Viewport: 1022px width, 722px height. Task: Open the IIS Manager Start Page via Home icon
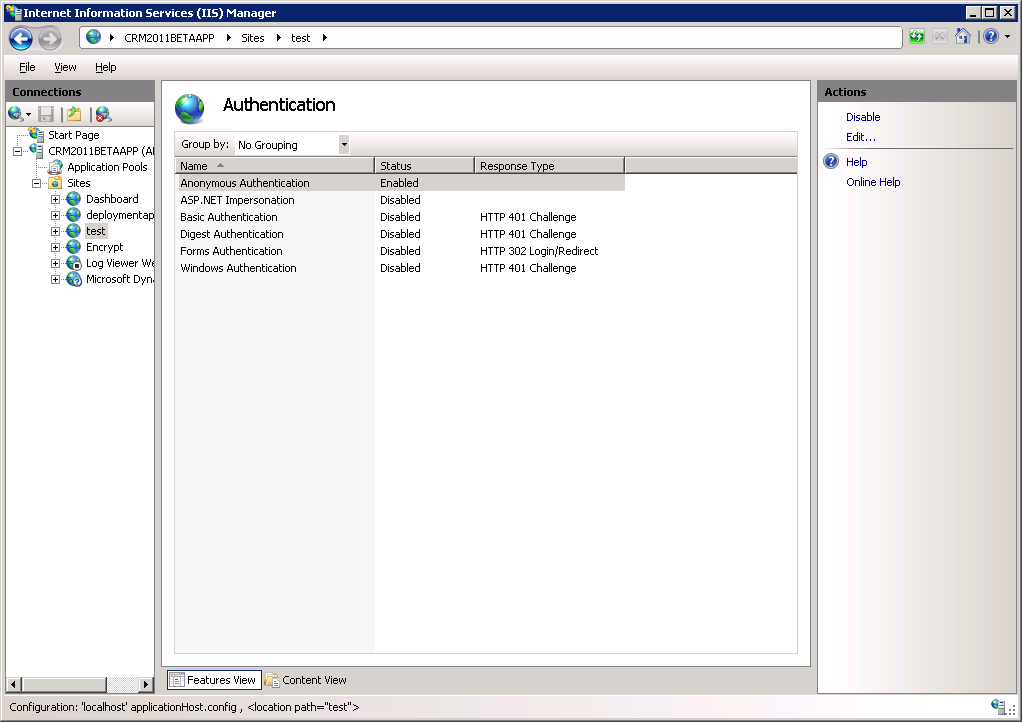coord(963,36)
